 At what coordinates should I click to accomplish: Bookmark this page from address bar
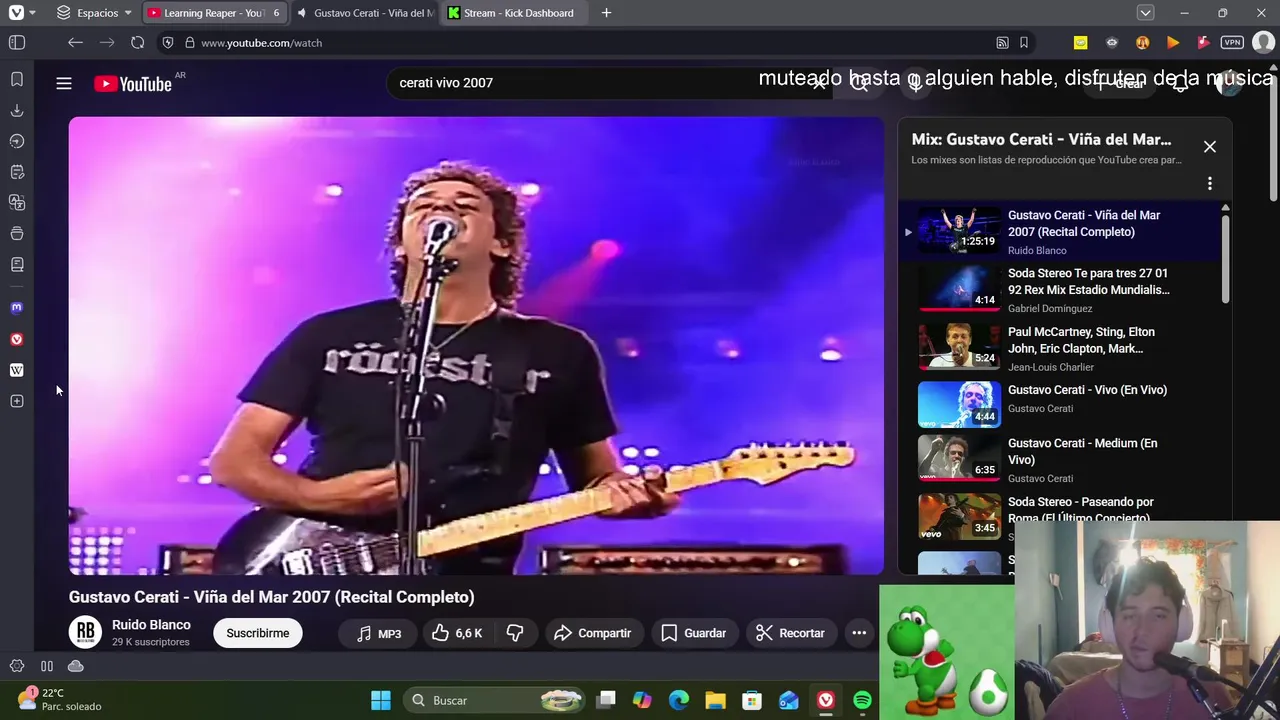coord(1024,43)
